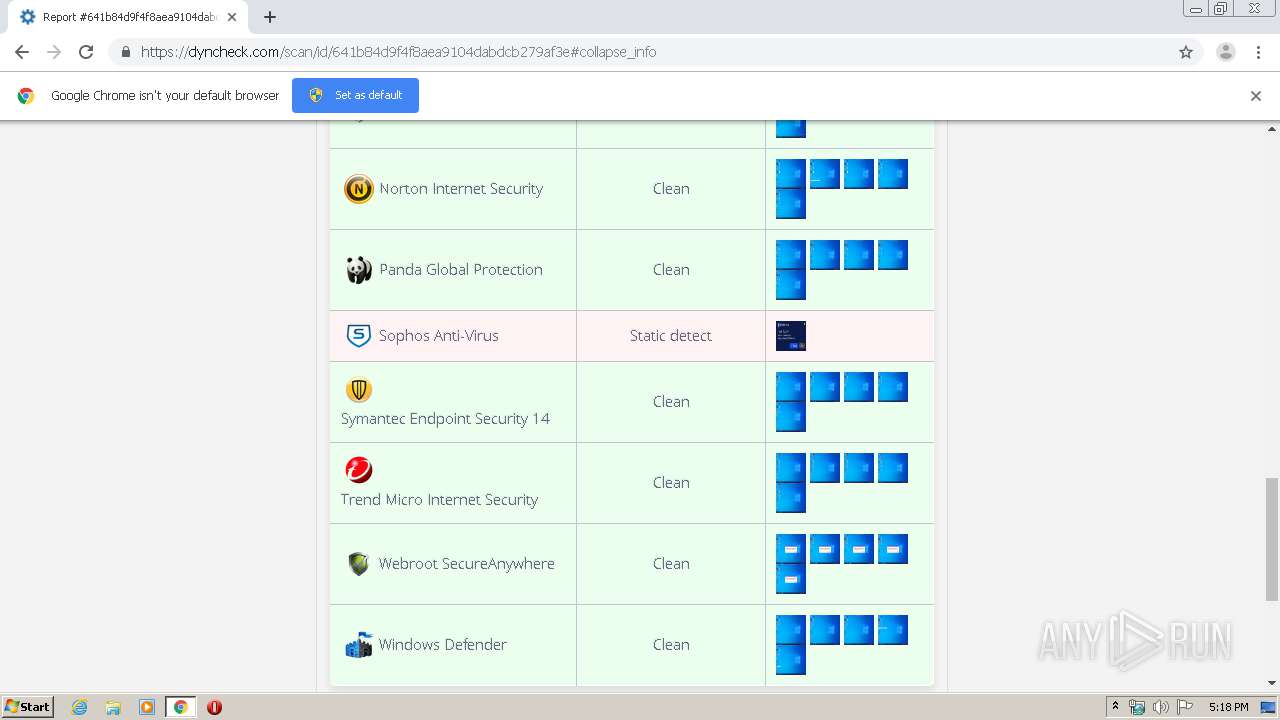Close the Report #641b84d9 tab
Screen dimensions: 1280x720
point(232,17)
